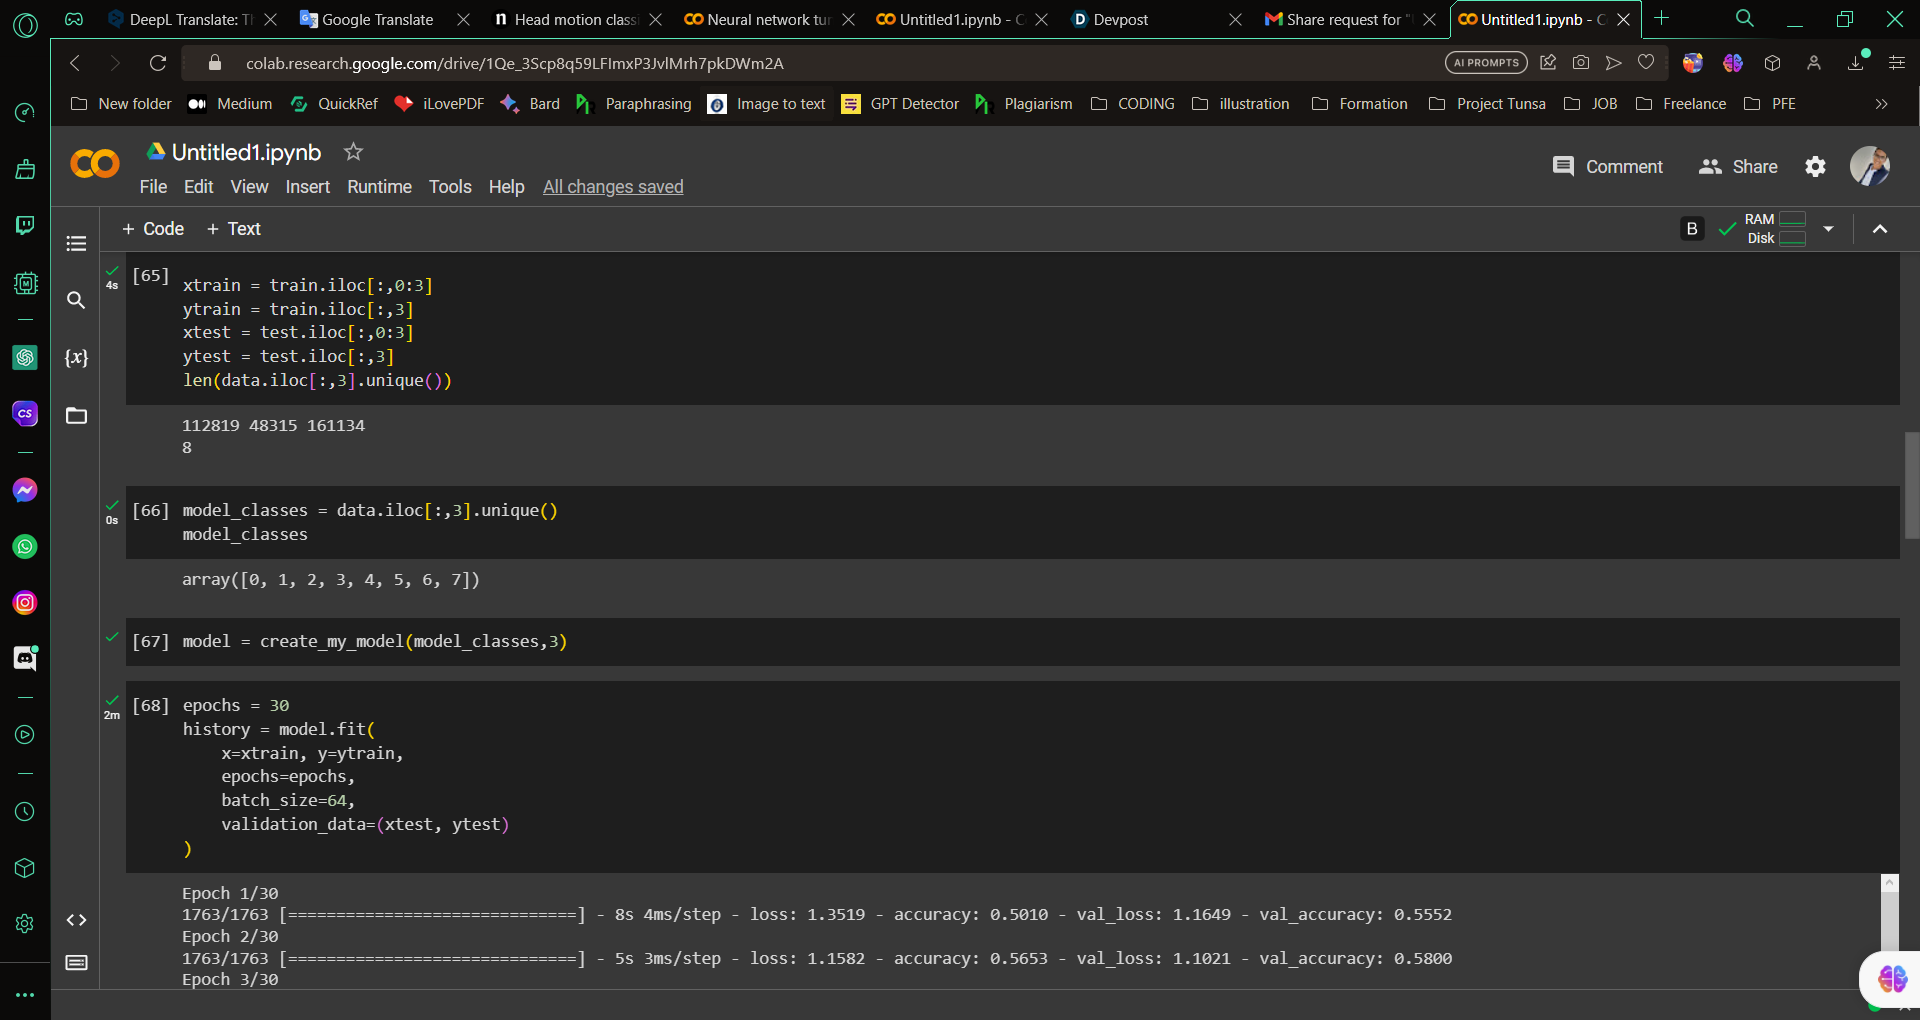
Task: Click the AI PROMPTS button in address bar
Action: pos(1486,63)
